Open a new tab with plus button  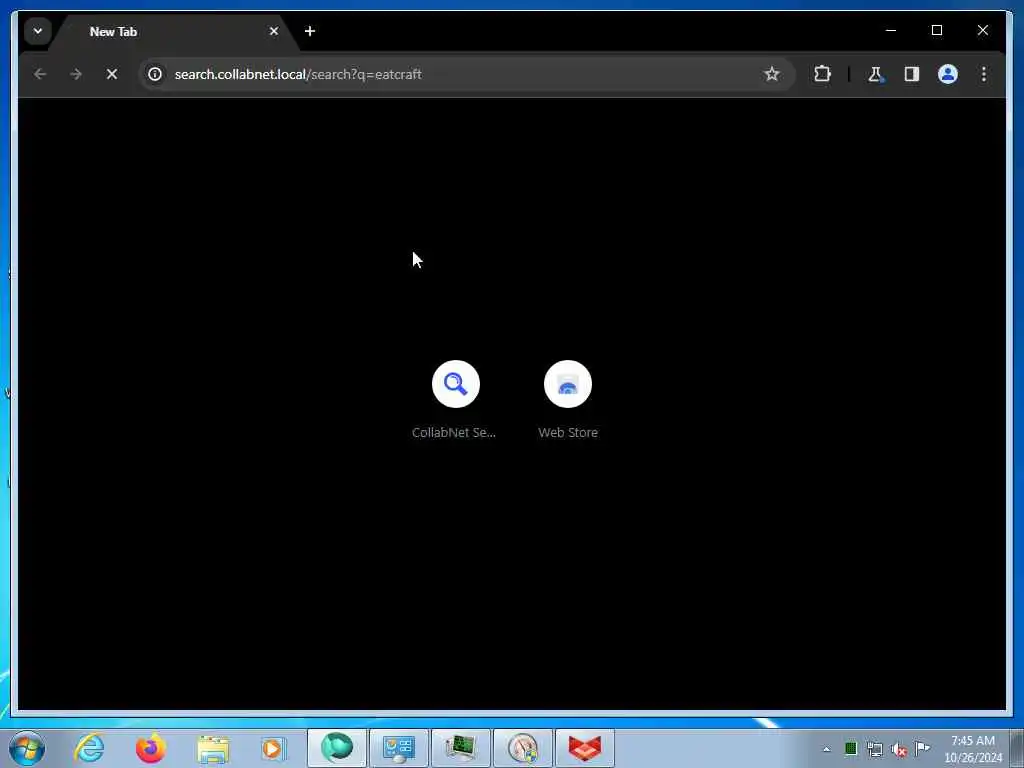click(310, 31)
